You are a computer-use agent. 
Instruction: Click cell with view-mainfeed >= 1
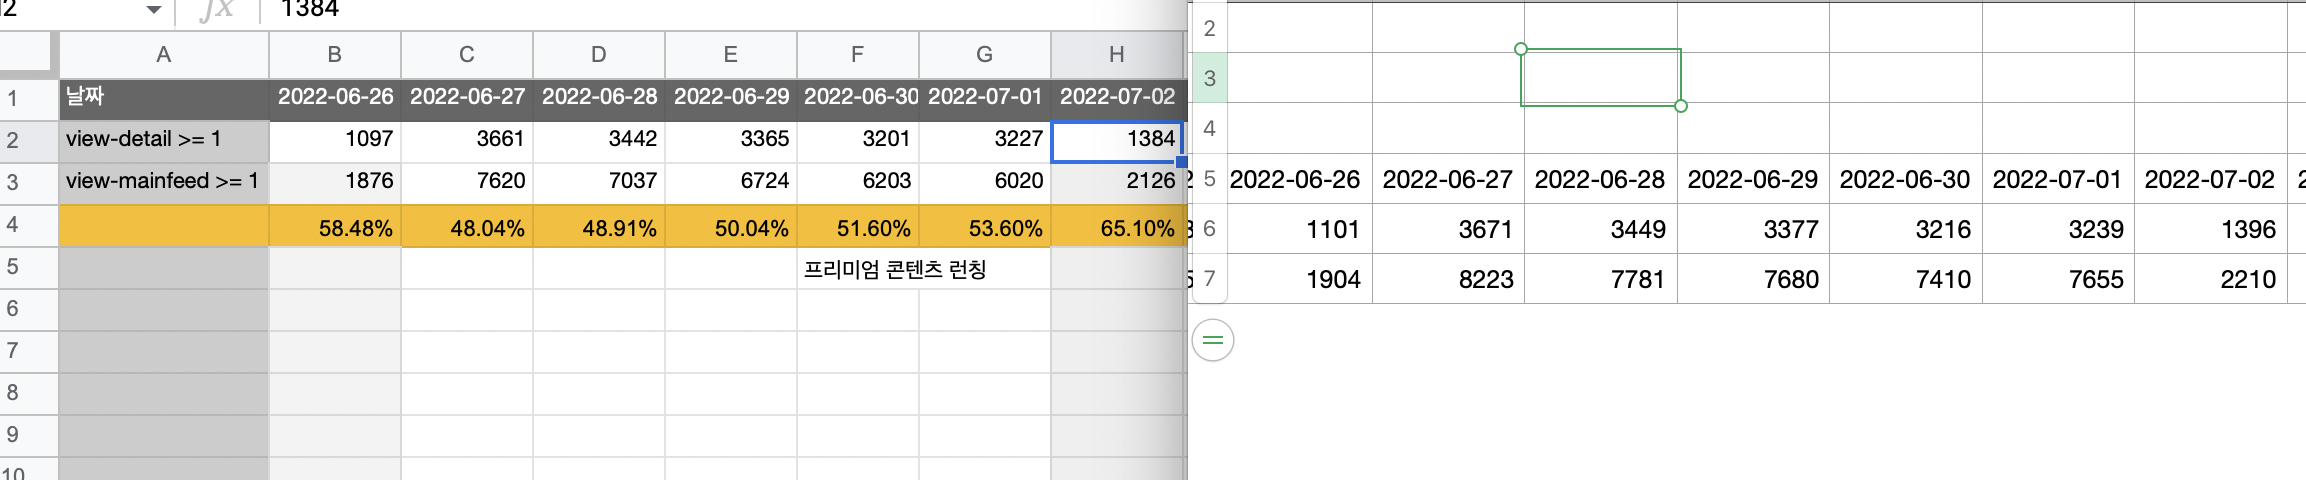point(164,182)
